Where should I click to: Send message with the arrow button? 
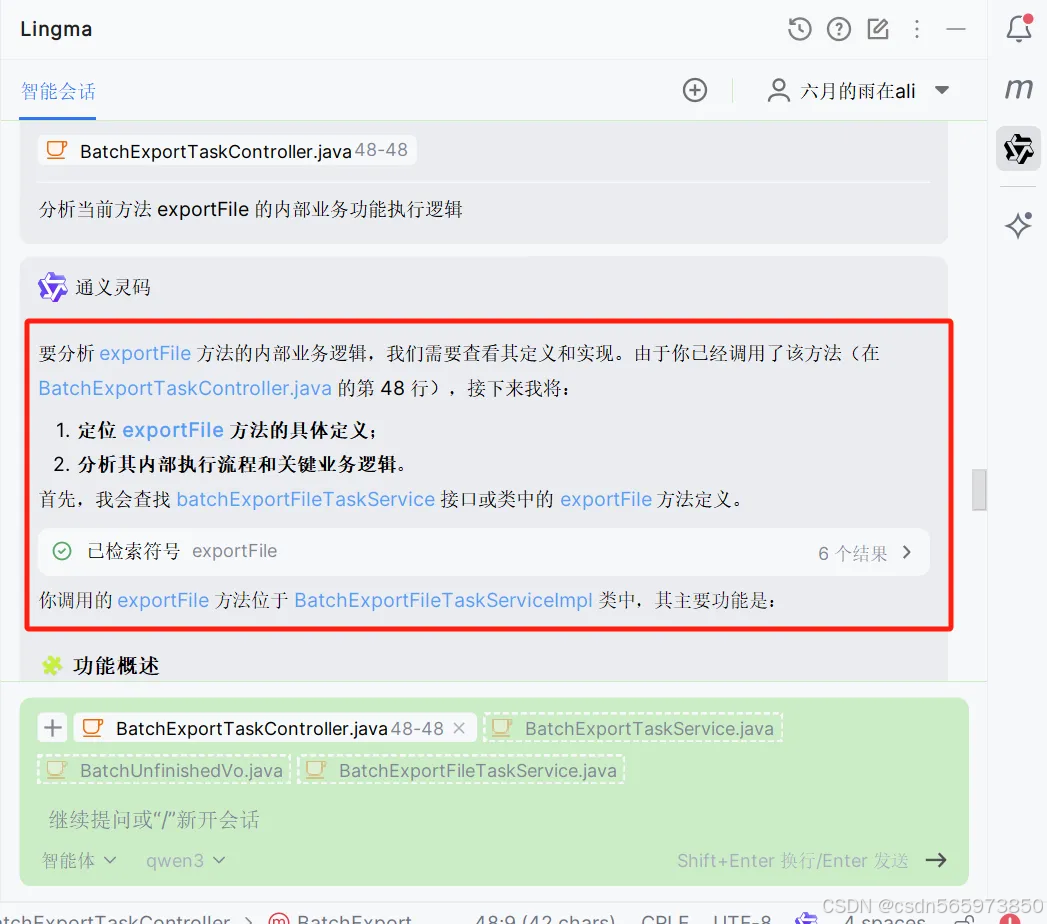(936, 860)
